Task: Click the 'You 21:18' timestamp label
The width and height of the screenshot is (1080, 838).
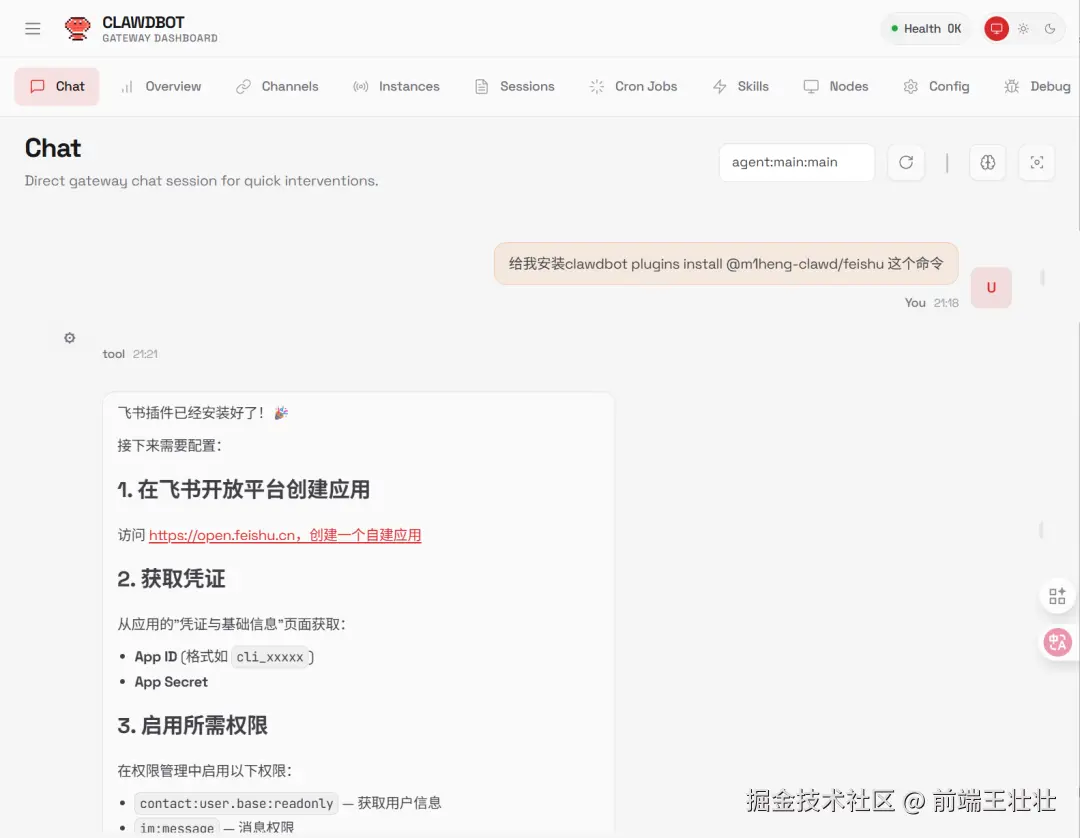Action: [x=931, y=303]
